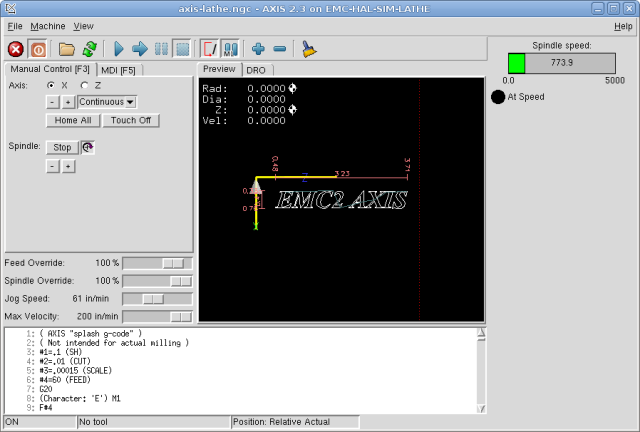Switch to the MDI [F5] tab
The width and height of the screenshot is (640, 432).
(x=119, y=70)
